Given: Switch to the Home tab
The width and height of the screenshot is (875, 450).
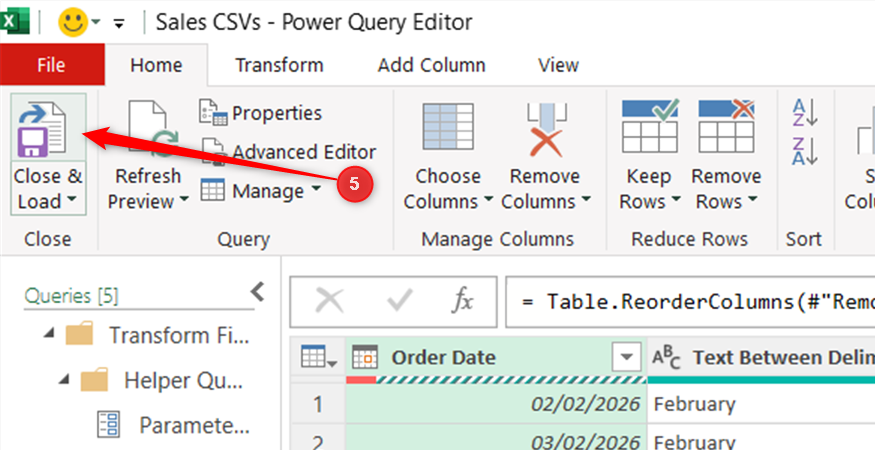Looking at the screenshot, I should click(x=156, y=65).
